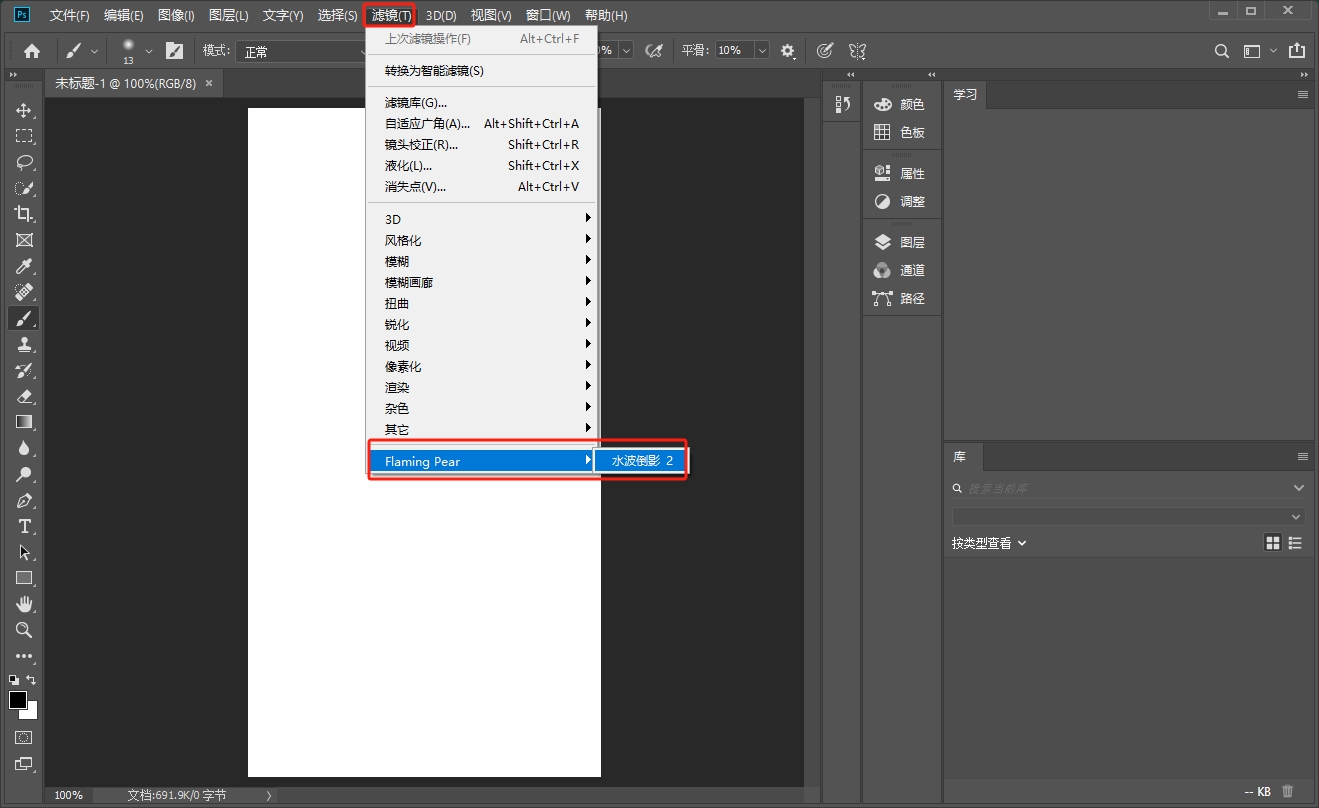Open the 图层 layers panel button
1319x808 pixels.
point(900,242)
